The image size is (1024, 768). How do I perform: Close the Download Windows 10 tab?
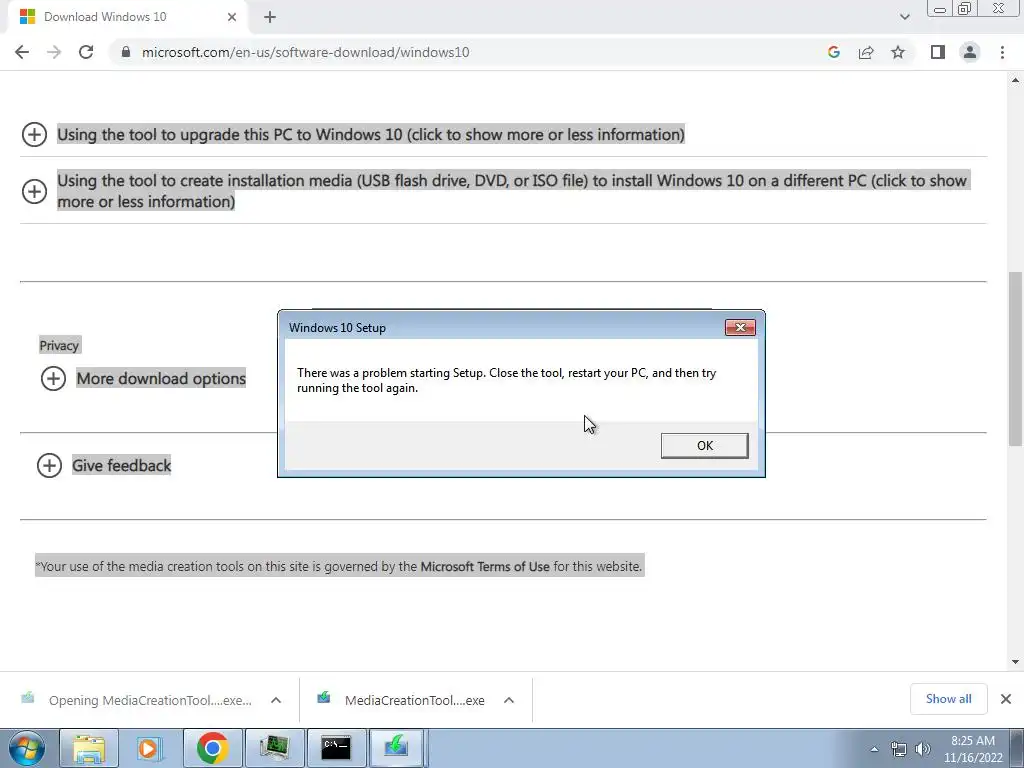click(x=232, y=17)
